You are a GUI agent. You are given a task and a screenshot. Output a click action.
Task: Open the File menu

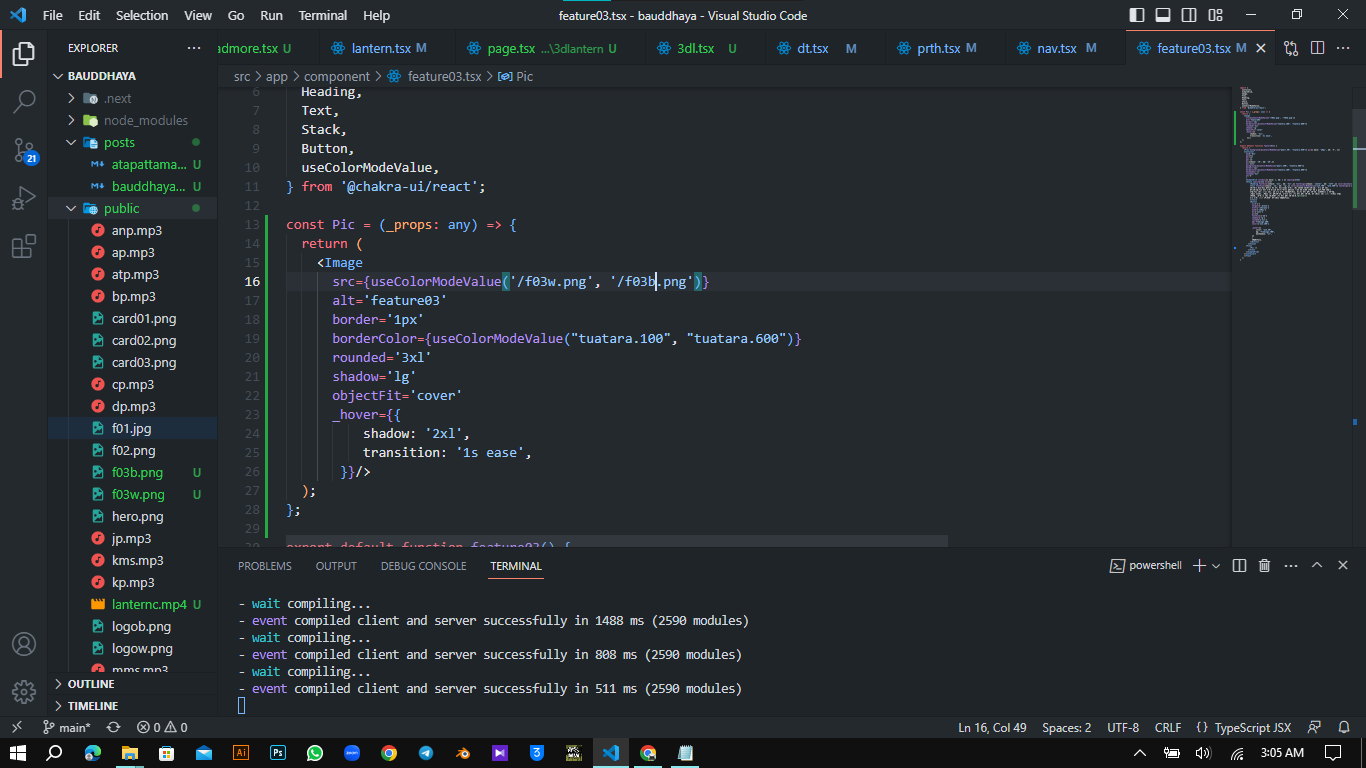(x=53, y=15)
